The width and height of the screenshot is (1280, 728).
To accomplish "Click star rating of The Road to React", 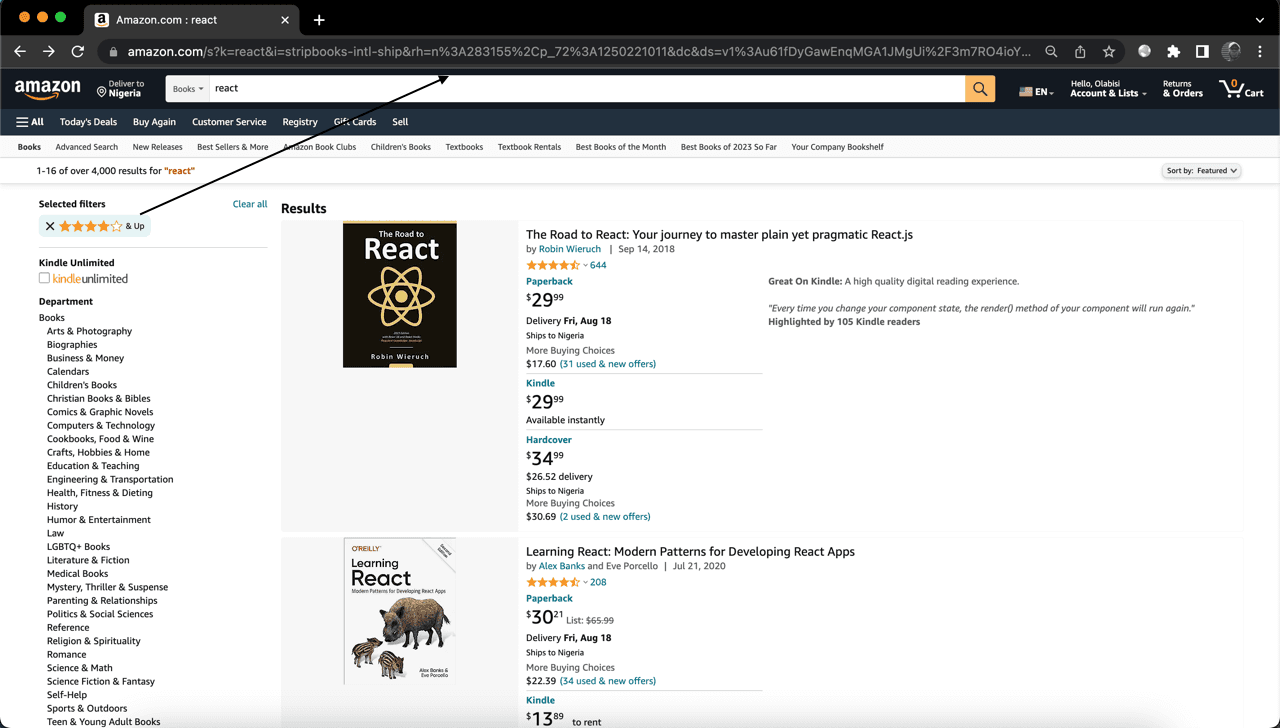I will (x=553, y=265).
